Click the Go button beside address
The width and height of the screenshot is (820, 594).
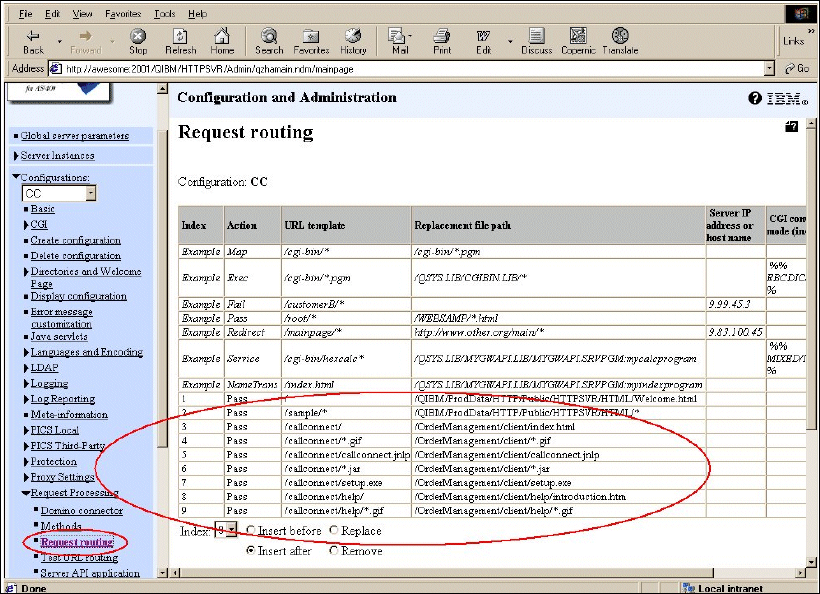(797, 68)
